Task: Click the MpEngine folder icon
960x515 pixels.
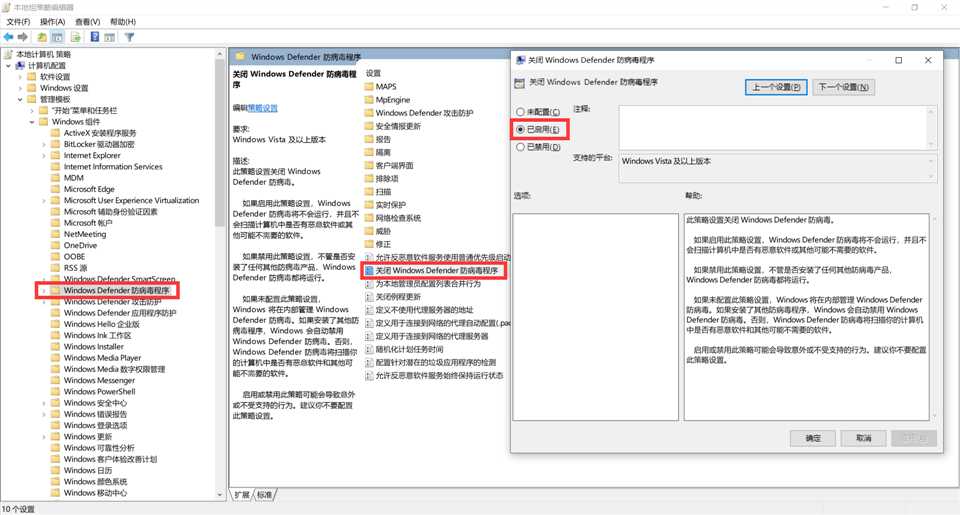Action: [369, 100]
